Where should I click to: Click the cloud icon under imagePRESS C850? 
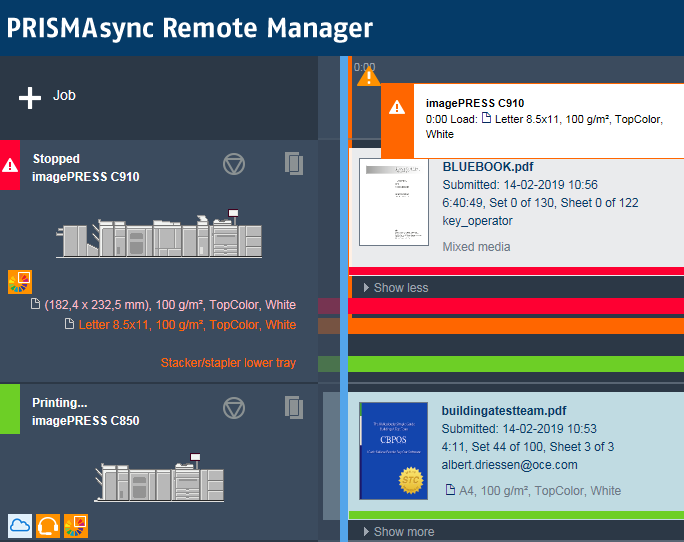[x=20, y=526]
